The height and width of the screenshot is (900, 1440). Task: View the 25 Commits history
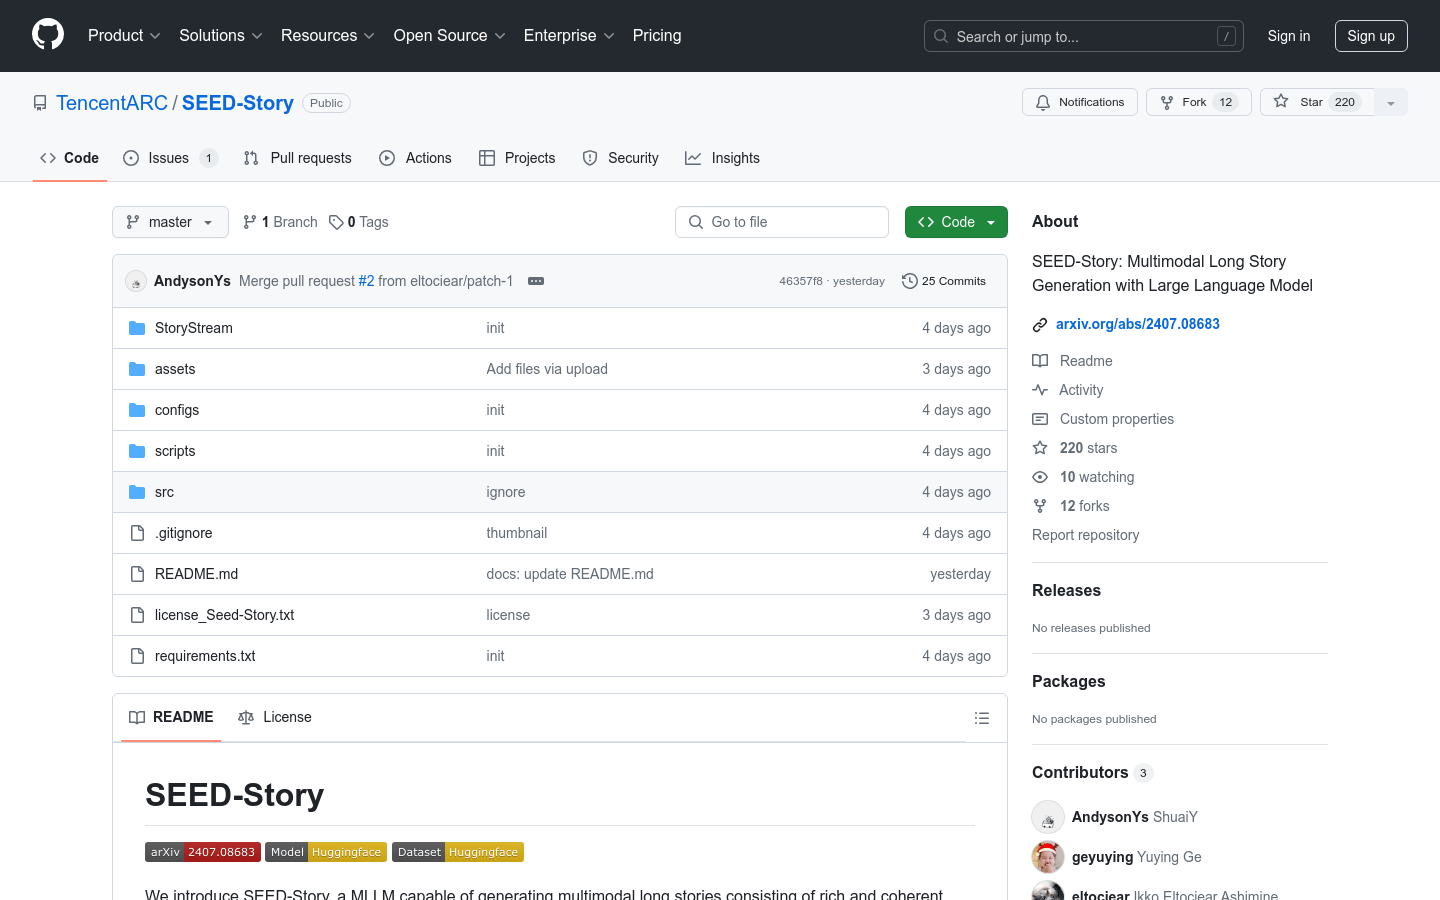tap(944, 281)
